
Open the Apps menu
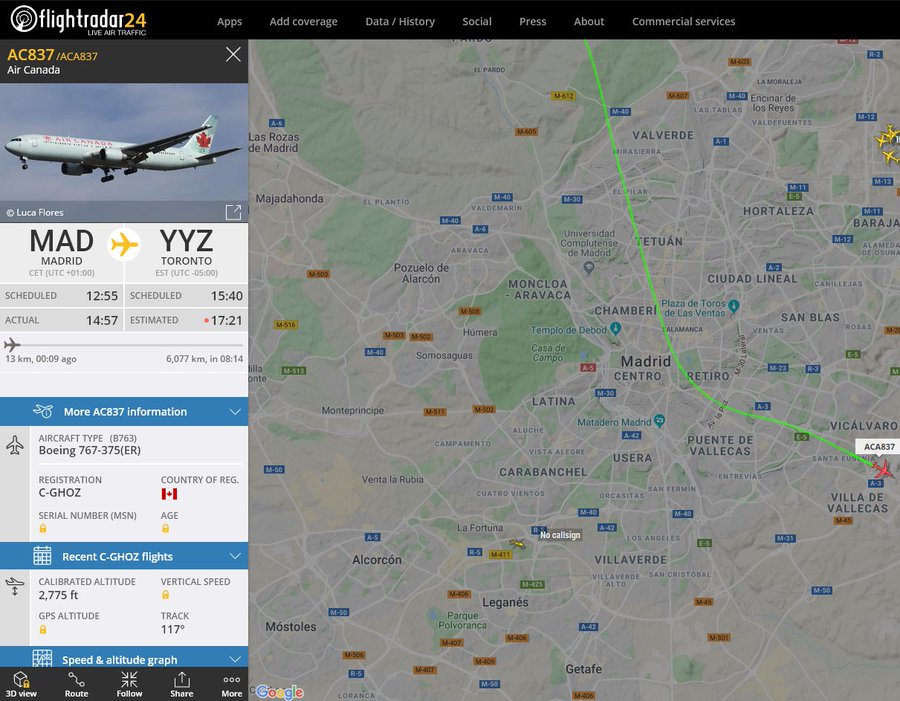[x=229, y=21]
